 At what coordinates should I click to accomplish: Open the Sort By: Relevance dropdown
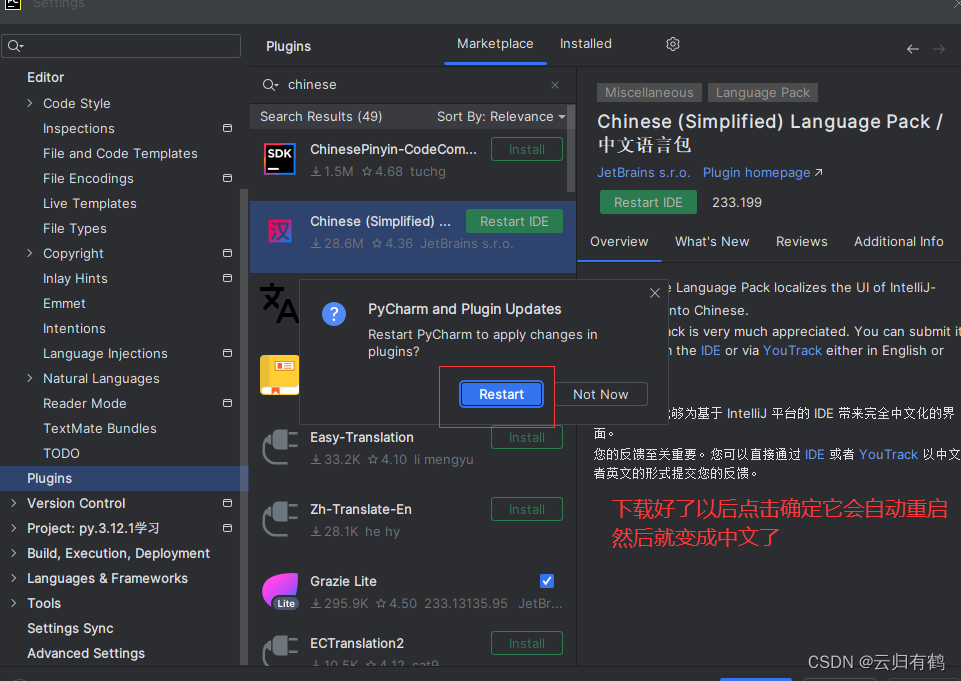click(x=501, y=116)
